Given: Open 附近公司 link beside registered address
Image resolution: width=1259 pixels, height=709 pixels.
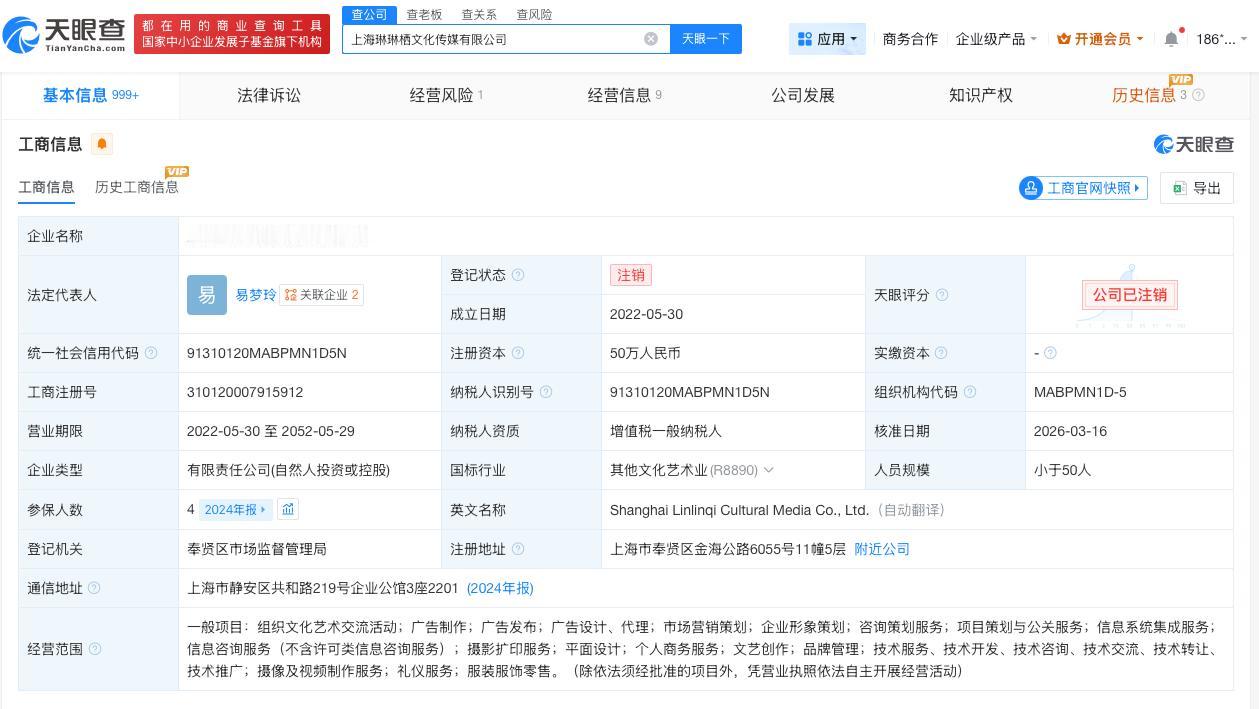Looking at the screenshot, I should [881, 549].
